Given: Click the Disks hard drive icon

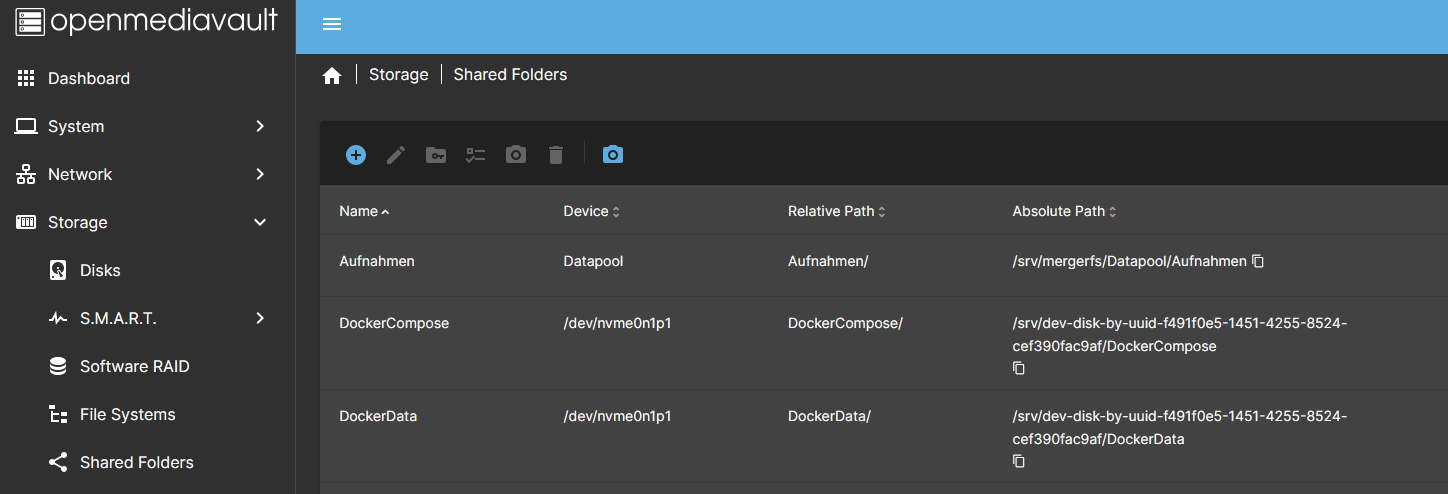Looking at the screenshot, I should [x=58, y=270].
